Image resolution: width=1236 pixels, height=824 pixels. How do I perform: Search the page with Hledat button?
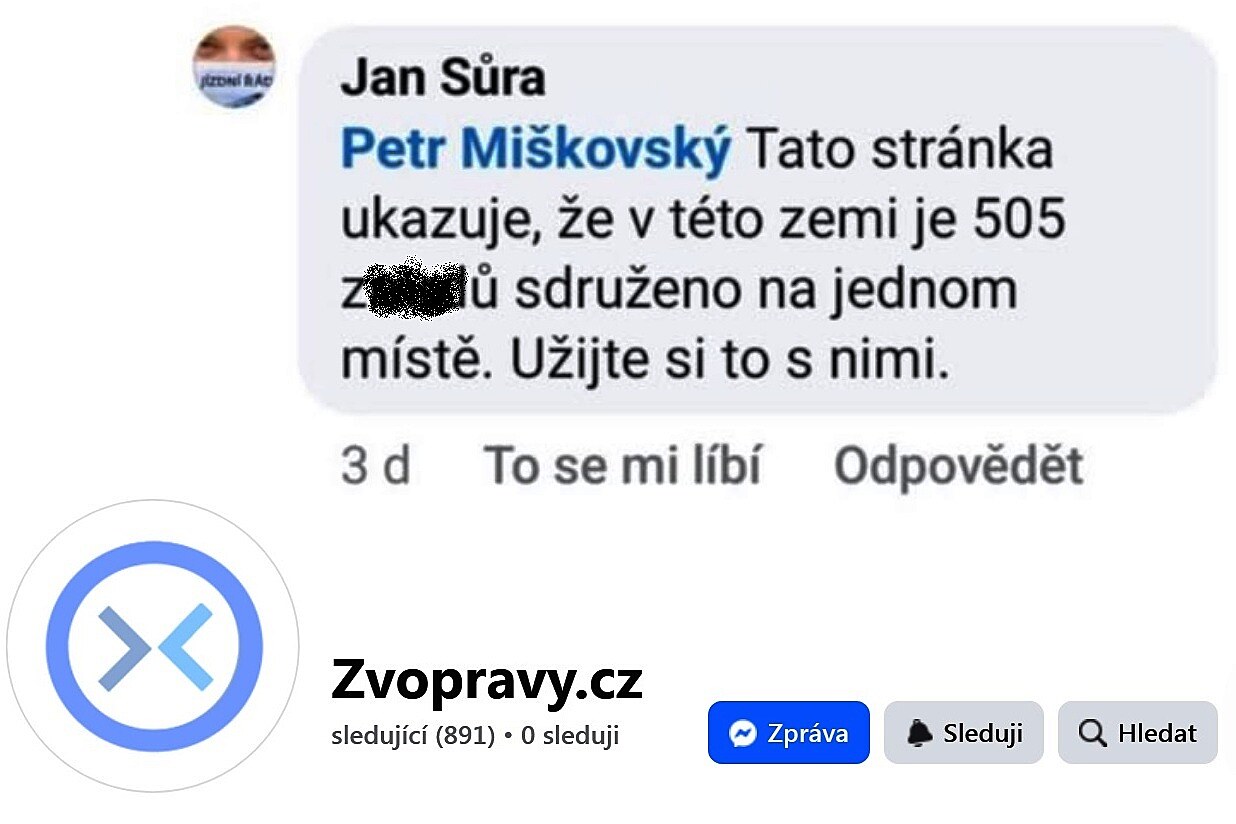pyautogui.click(x=1138, y=733)
